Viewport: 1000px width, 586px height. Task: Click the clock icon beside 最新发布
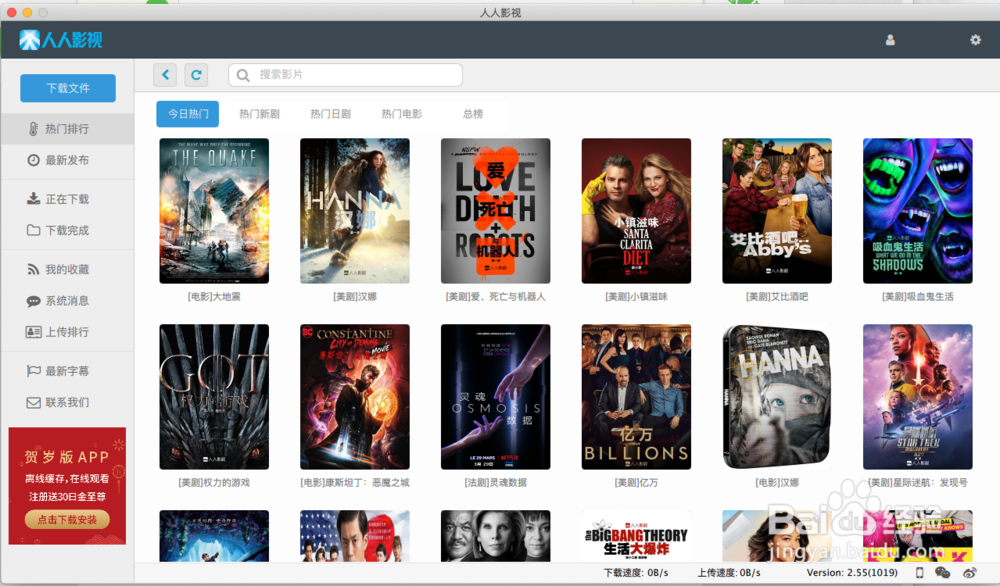pos(33,160)
